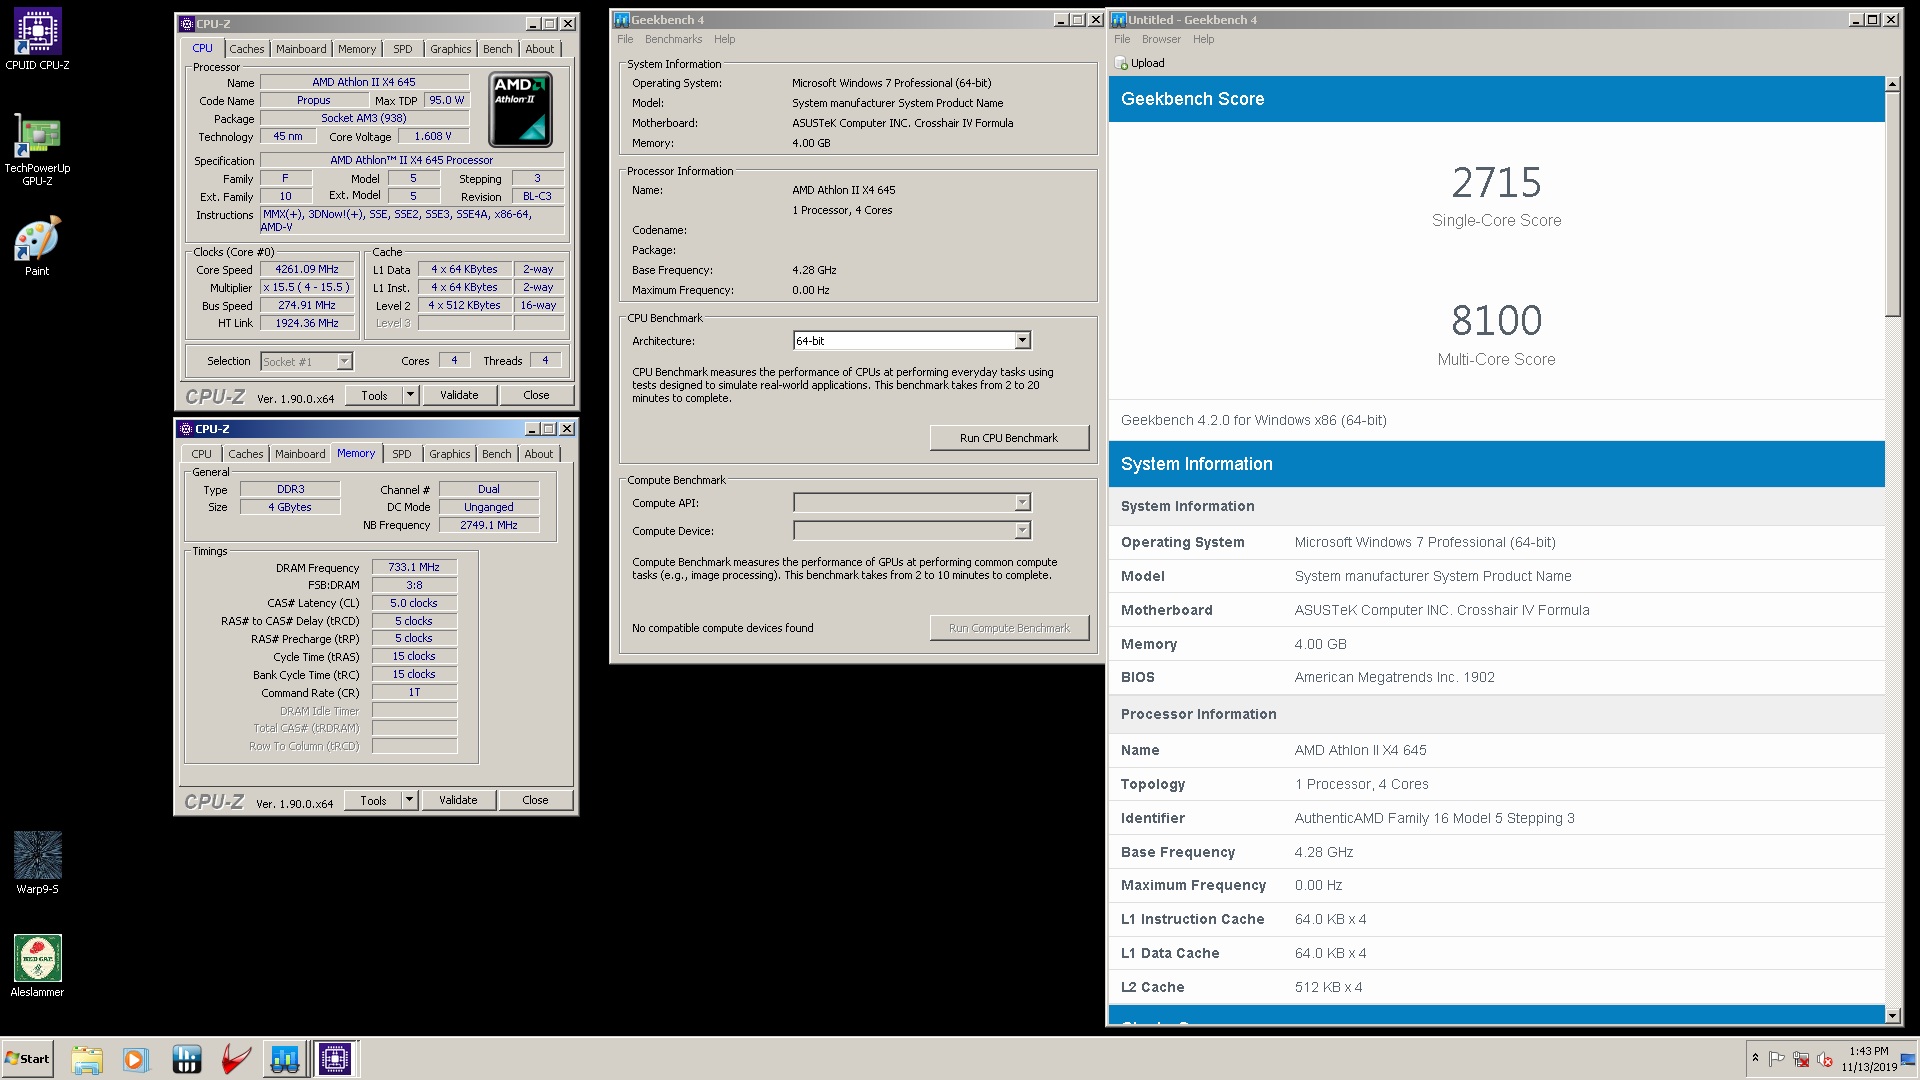This screenshot has width=1920, height=1080.
Task: Open Windows Media Player from the taskbar
Action: (x=135, y=1059)
